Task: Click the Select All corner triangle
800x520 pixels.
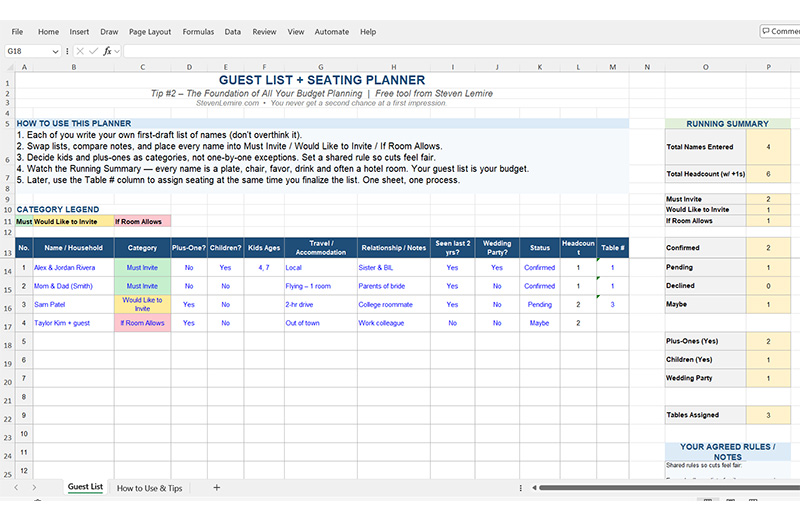Action: [x=10, y=67]
